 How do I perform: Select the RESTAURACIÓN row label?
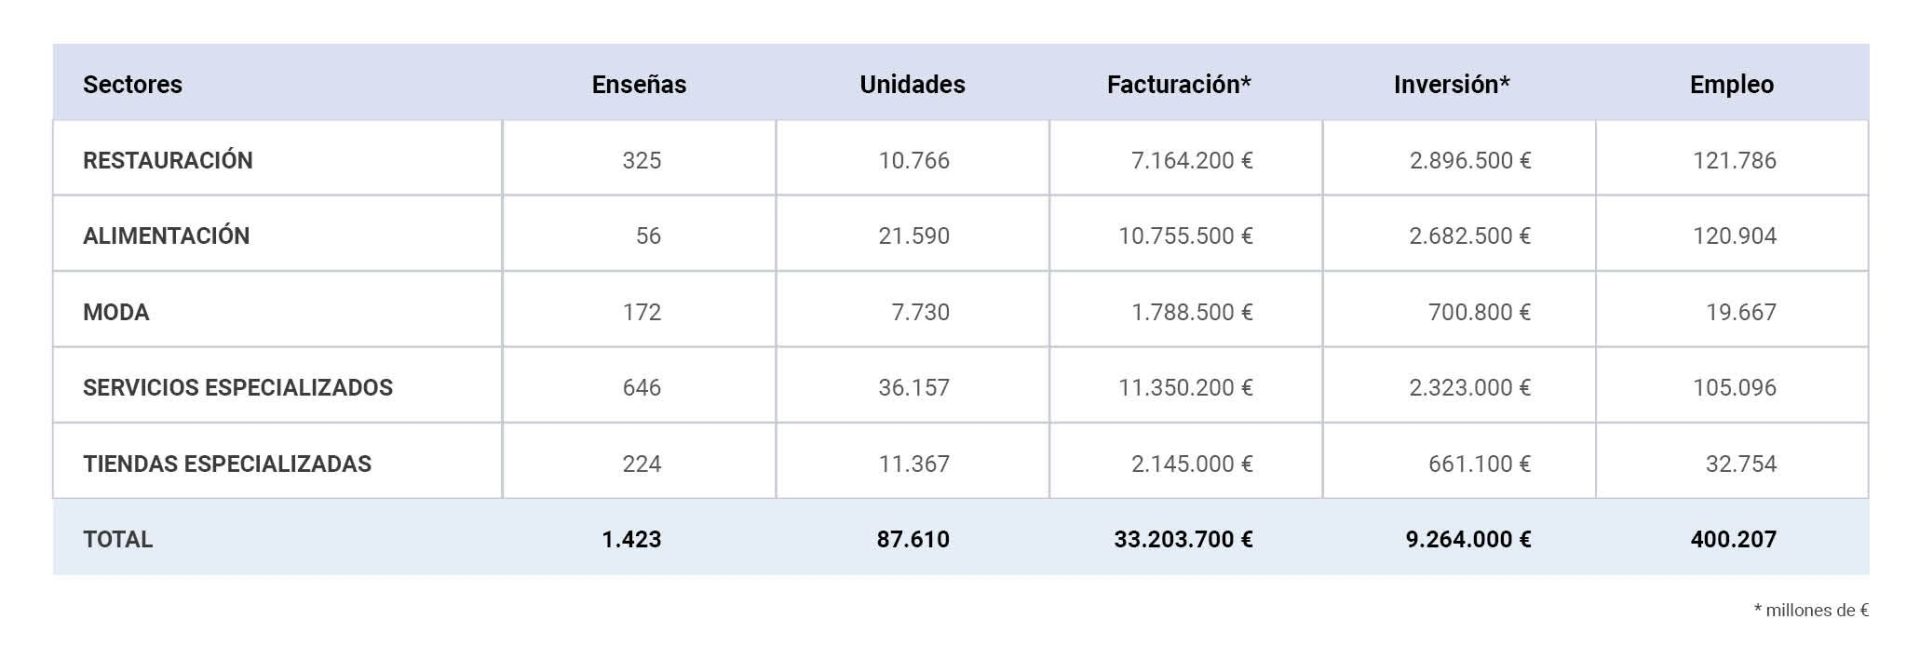(167, 160)
